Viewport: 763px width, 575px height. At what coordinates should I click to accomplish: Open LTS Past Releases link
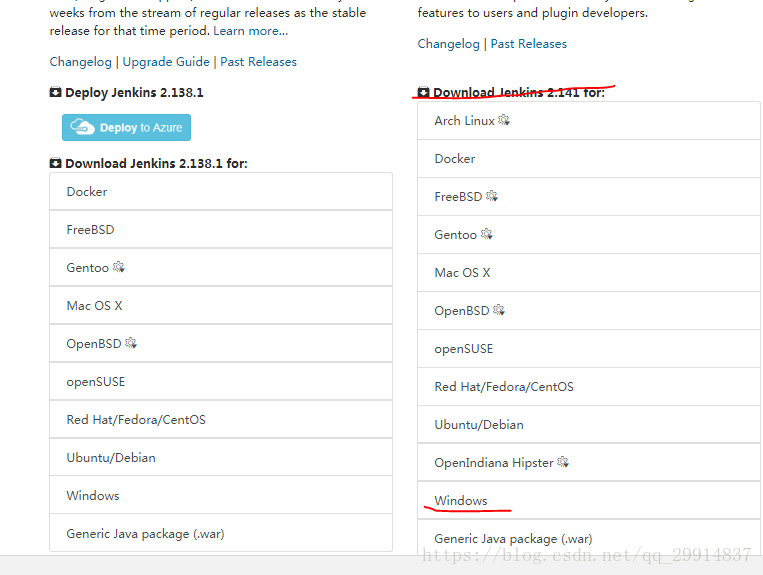pos(258,62)
